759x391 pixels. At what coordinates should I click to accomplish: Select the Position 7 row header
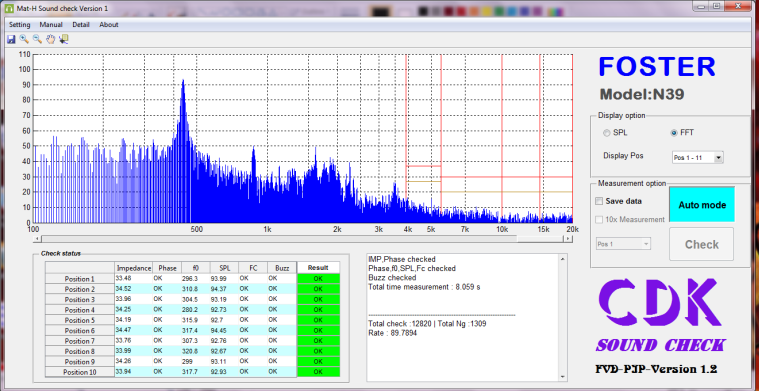pyautogui.click(x=80, y=341)
